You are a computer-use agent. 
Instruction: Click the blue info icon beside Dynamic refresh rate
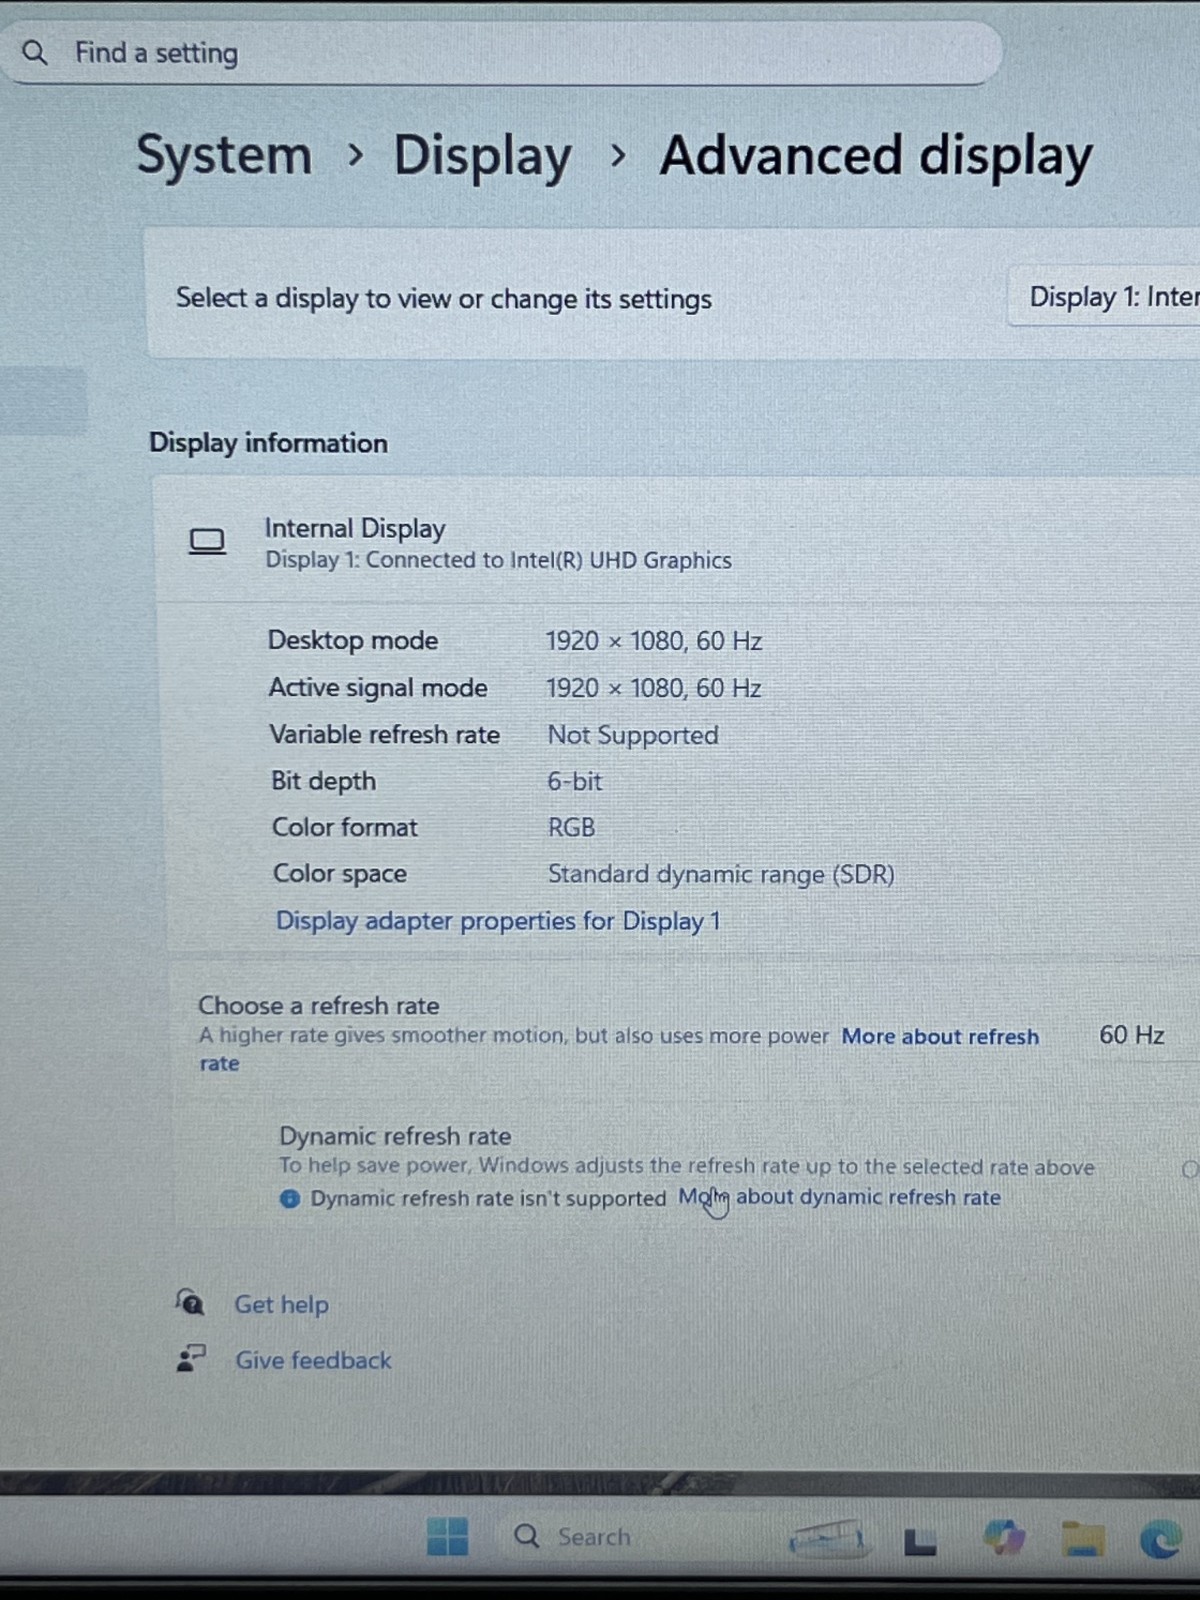pyautogui.click(x=289, y=1198)
